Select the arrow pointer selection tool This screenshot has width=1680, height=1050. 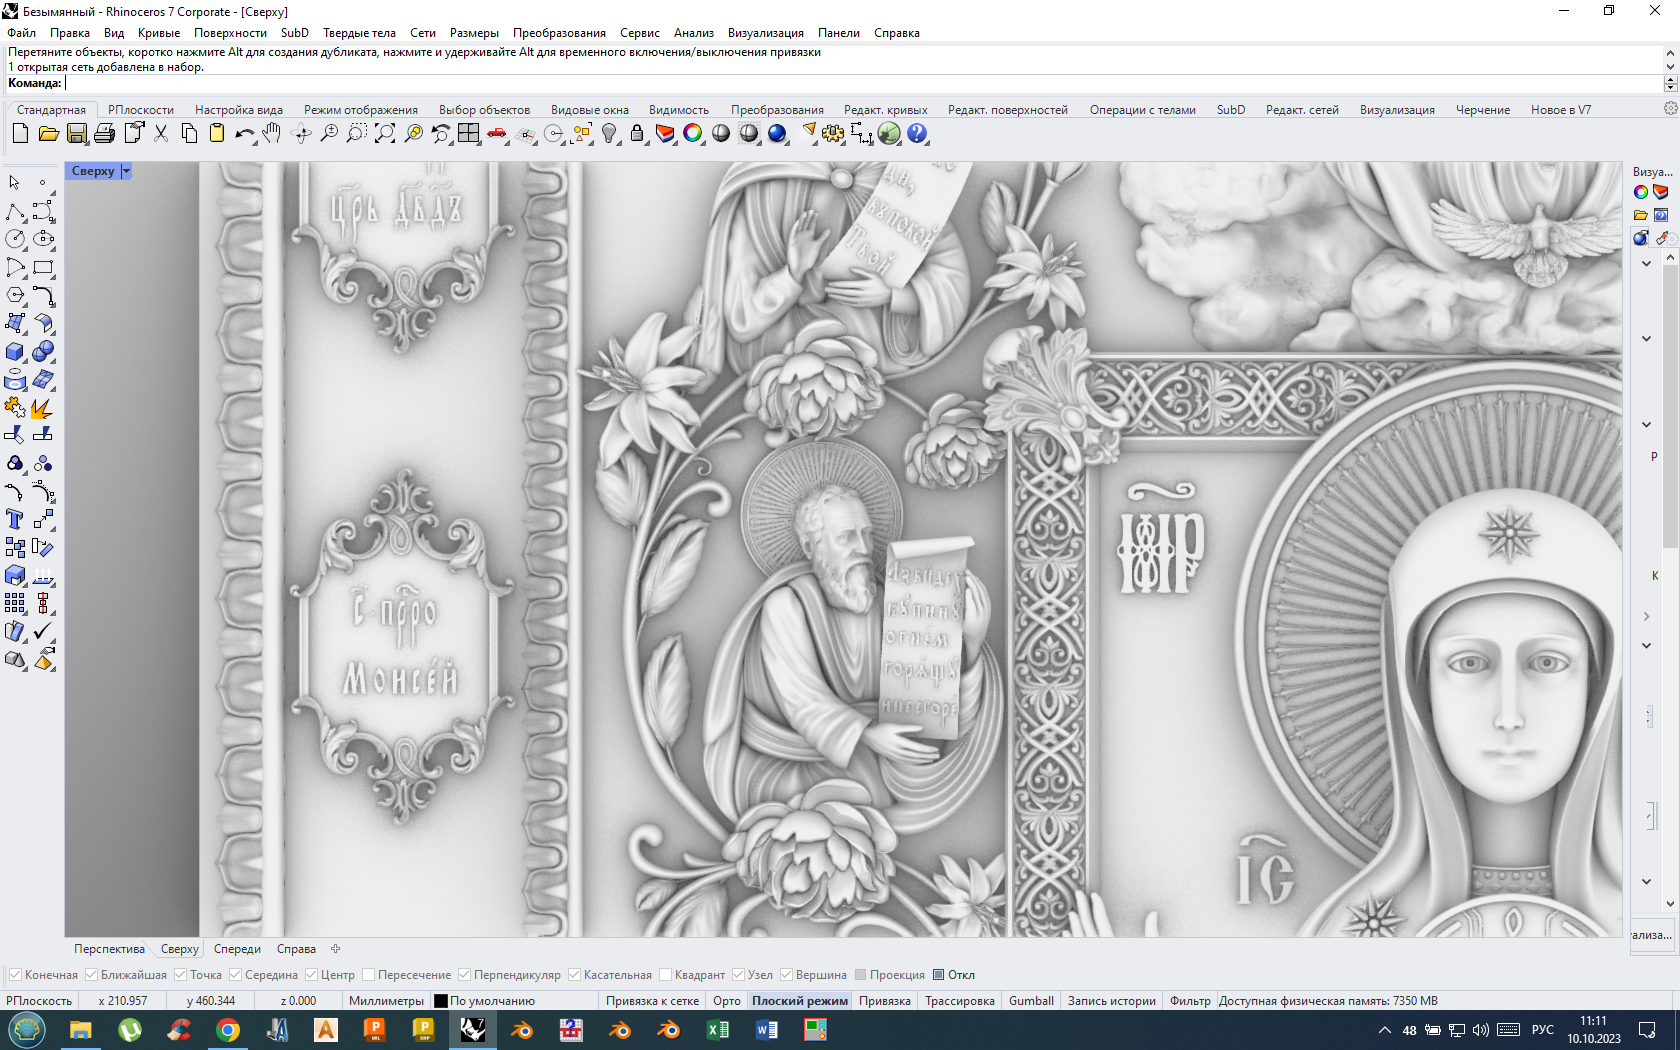[15, 183]
